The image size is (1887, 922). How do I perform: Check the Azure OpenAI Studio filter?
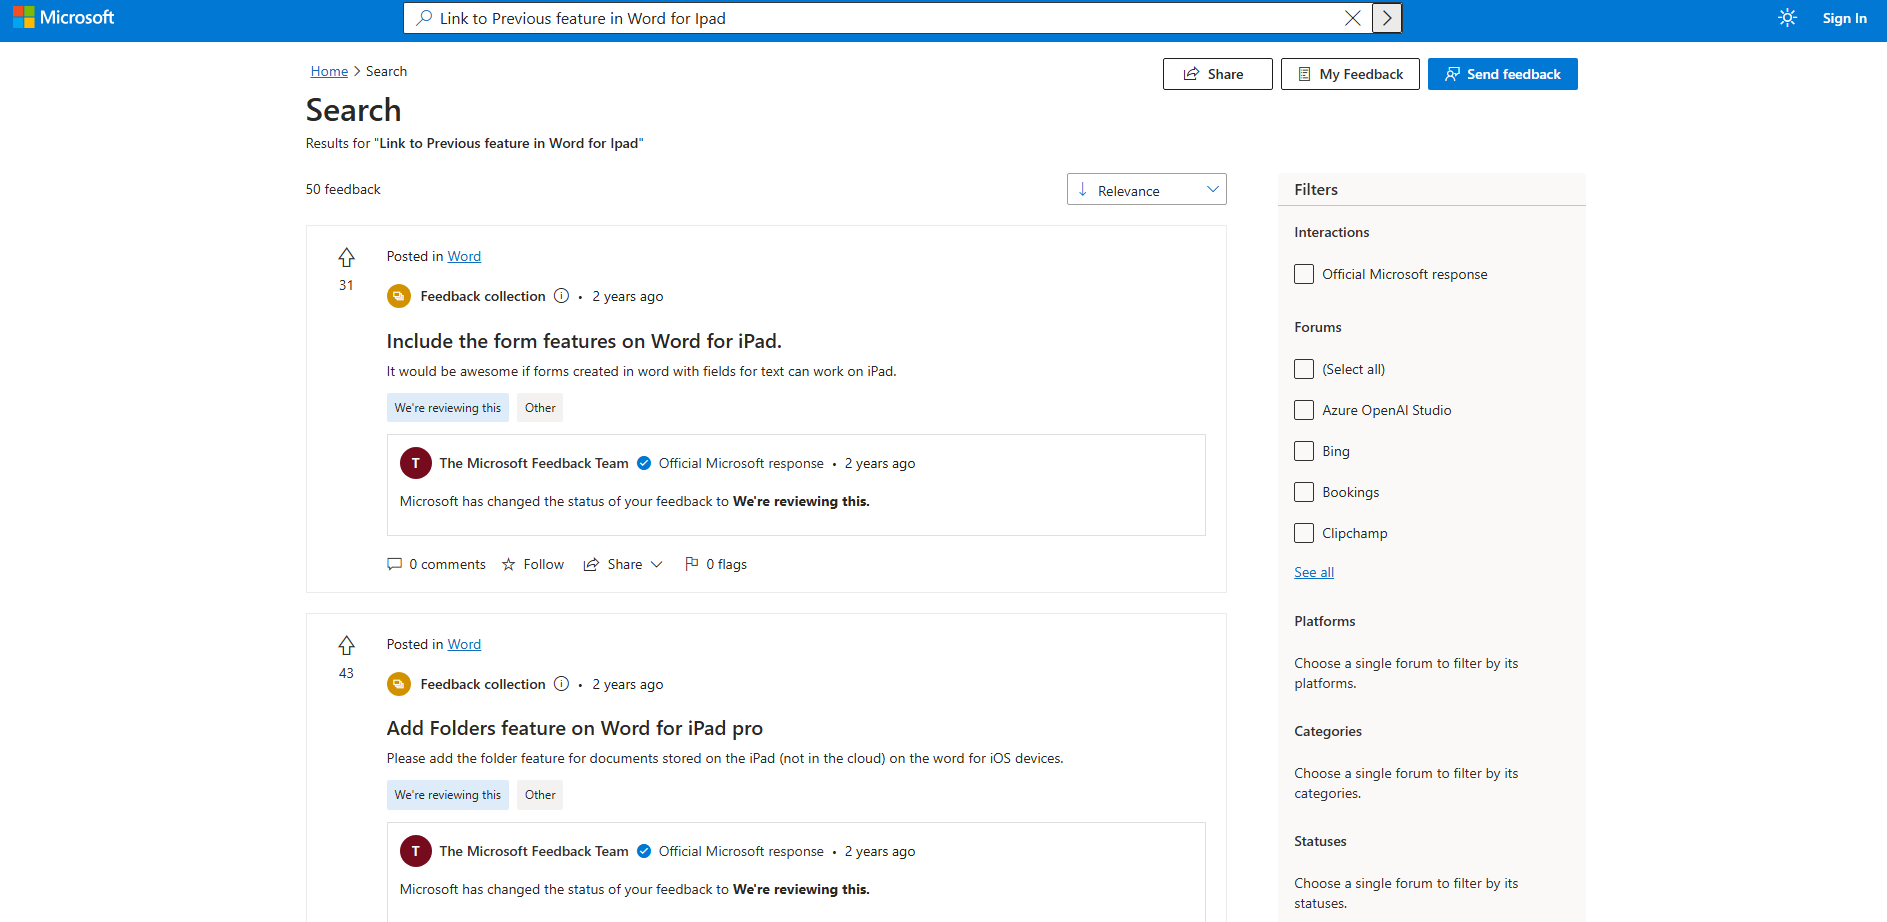(x=1304, y=410)
